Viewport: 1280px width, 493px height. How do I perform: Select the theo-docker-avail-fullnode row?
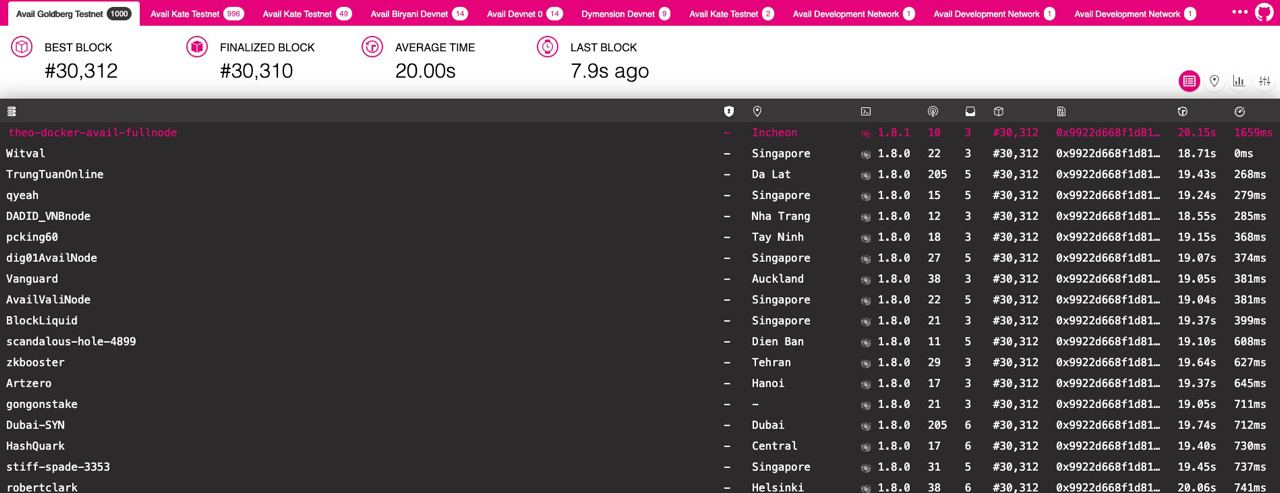[x=640, y=133]
